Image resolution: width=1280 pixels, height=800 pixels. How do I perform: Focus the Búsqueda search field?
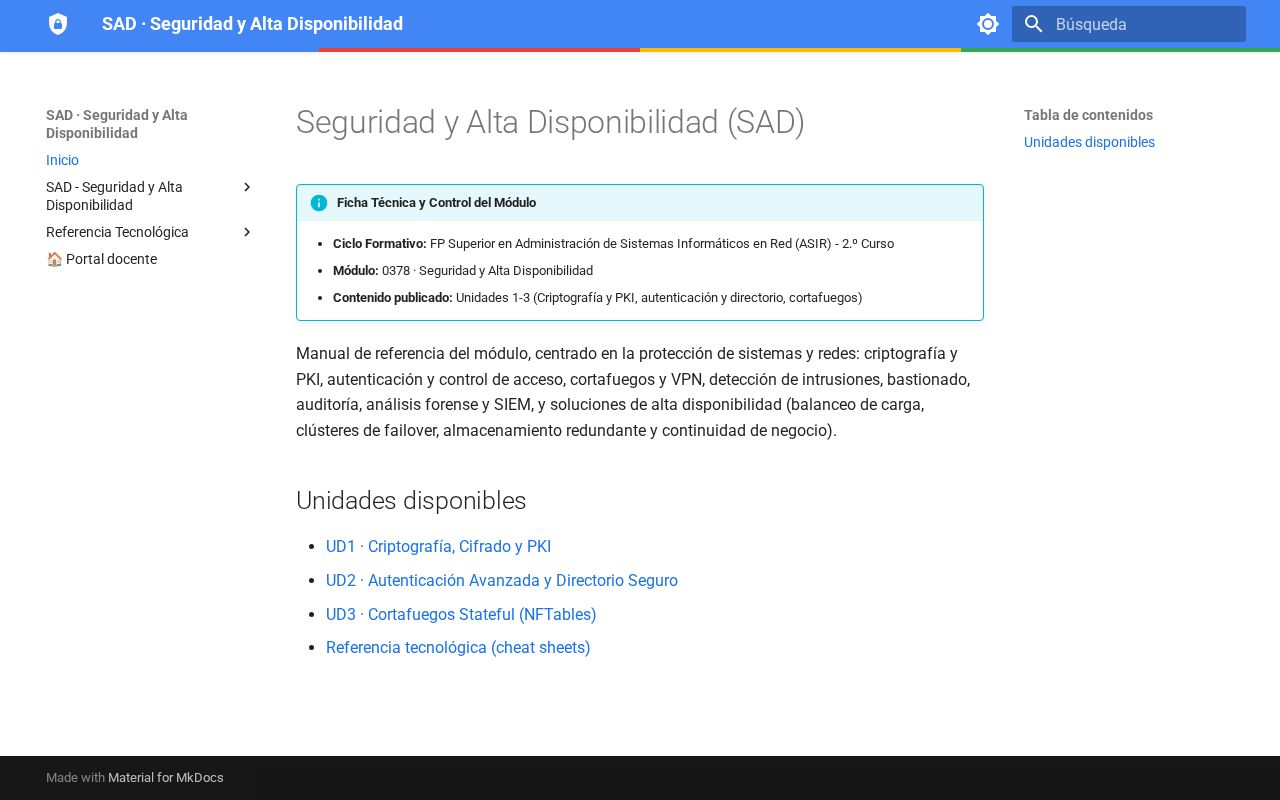(x=1129, y=24)
